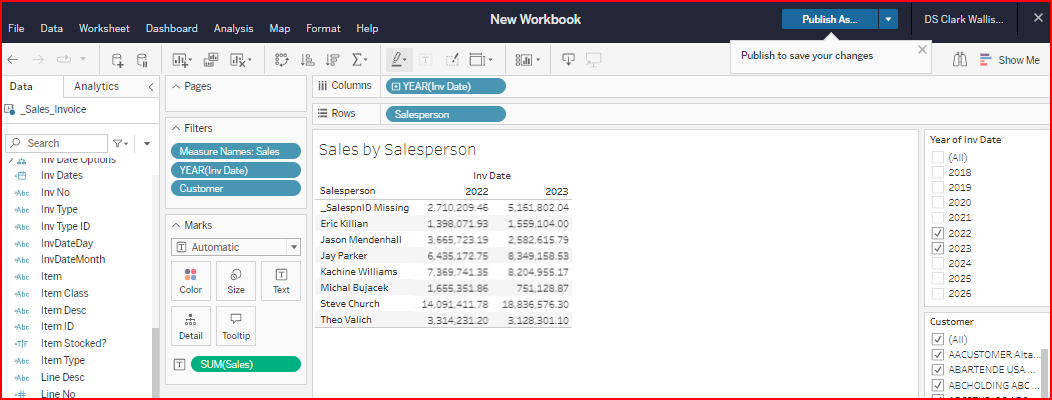Expand the Publish As dropdown arrow
This screenshot has height=400, width=1052.
tap(889, 19)
